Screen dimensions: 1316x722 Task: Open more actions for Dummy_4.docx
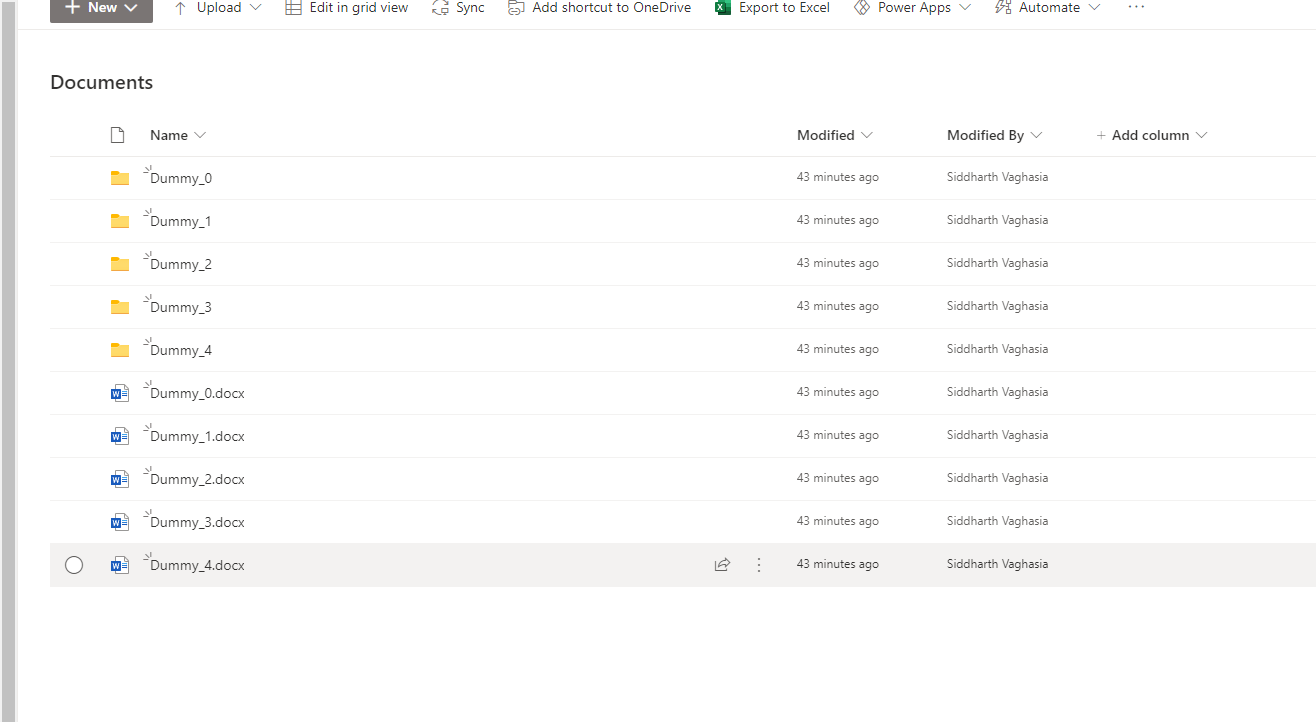point(758,564)
